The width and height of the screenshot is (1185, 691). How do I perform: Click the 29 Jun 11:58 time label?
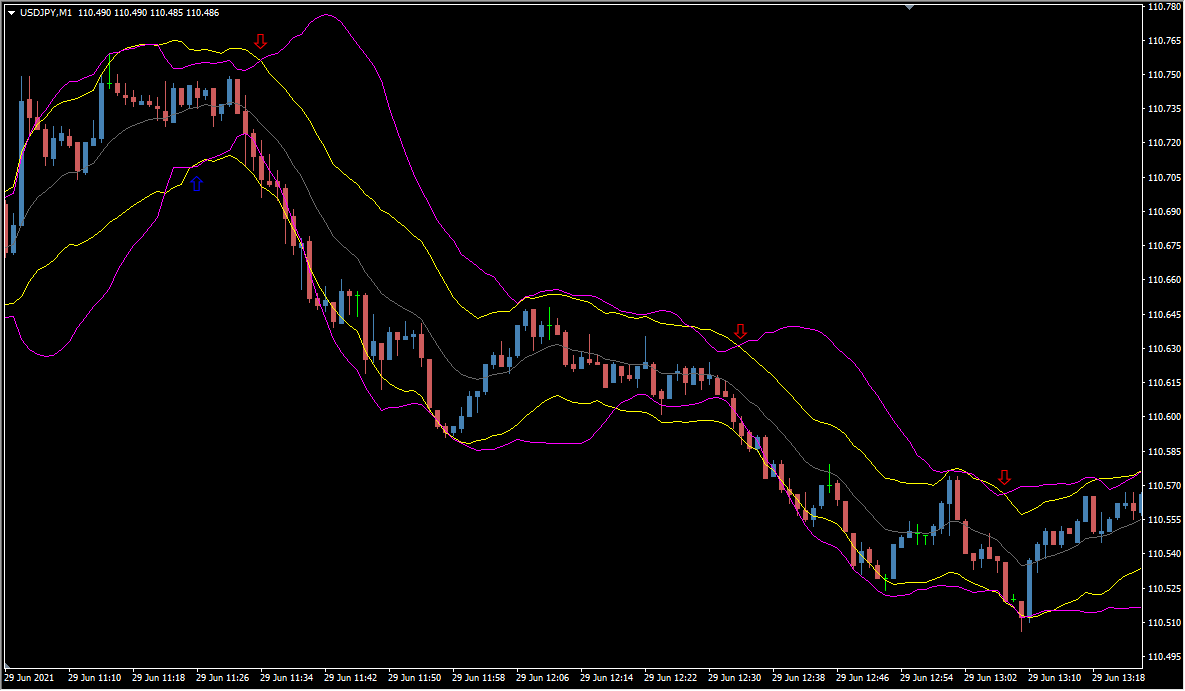click(478, 677)
